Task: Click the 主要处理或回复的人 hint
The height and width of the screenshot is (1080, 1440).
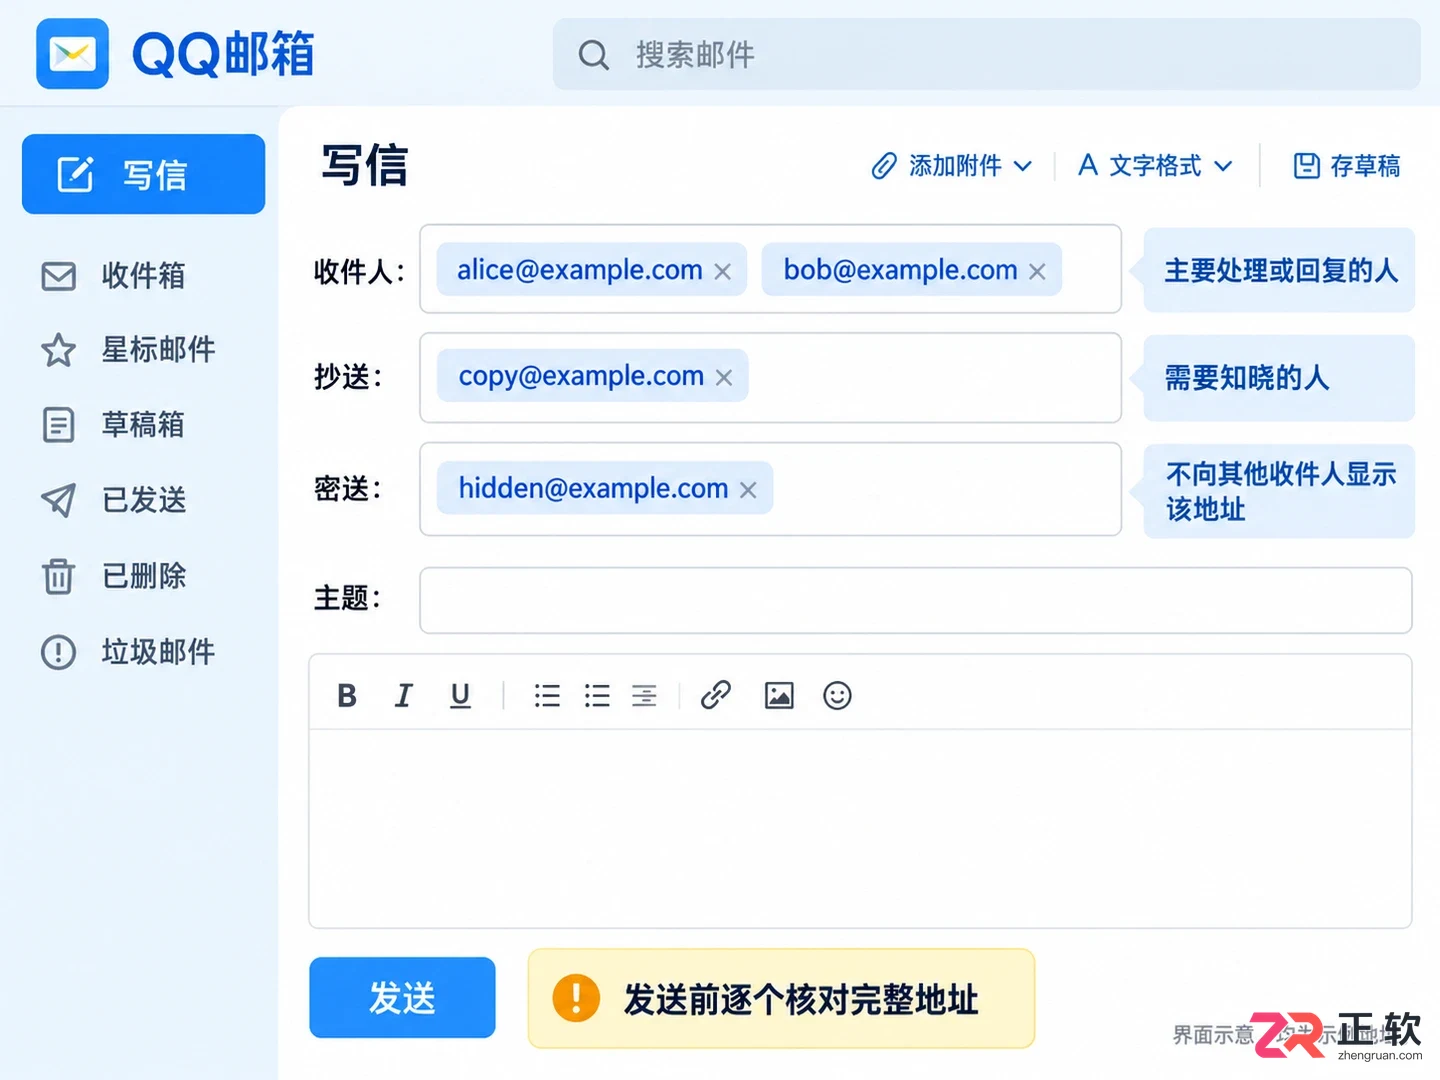Action: 1279,270
